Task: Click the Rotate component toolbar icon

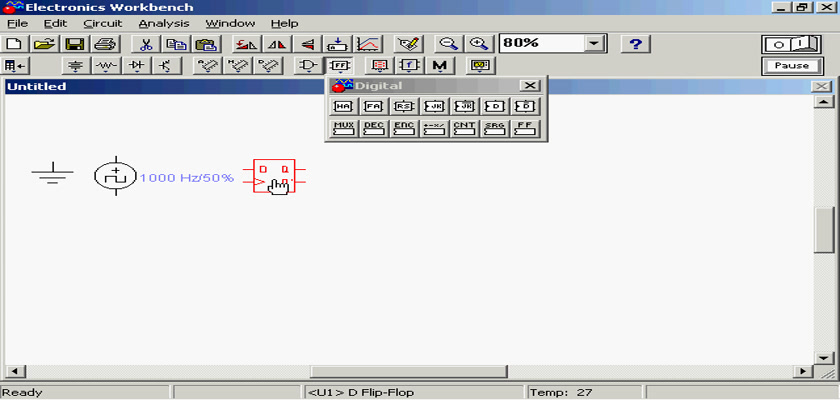Action: click(245, 44)
